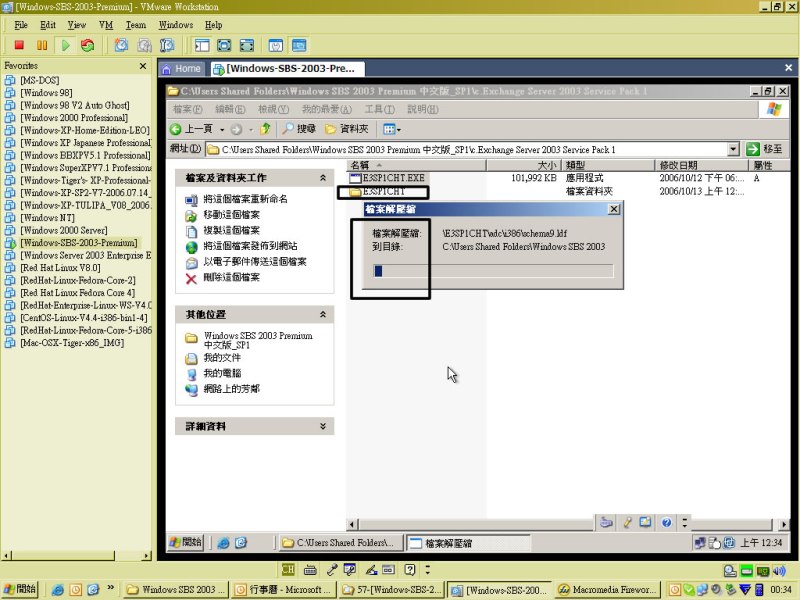Open the VMware View menu

(x=77, y=25)
